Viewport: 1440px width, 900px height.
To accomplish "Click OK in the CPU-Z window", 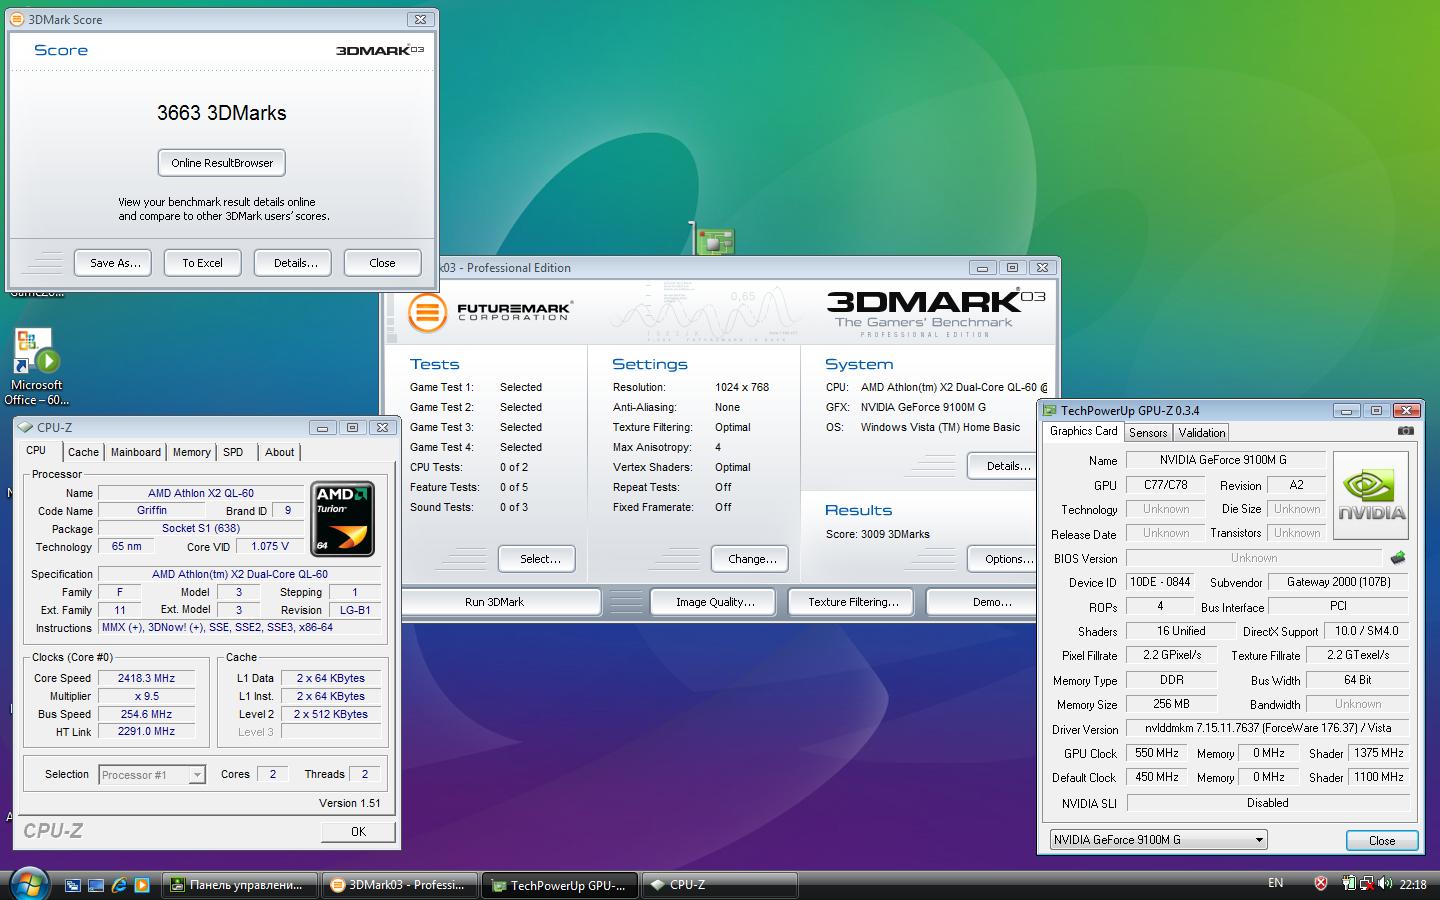I will coord(358,832).
